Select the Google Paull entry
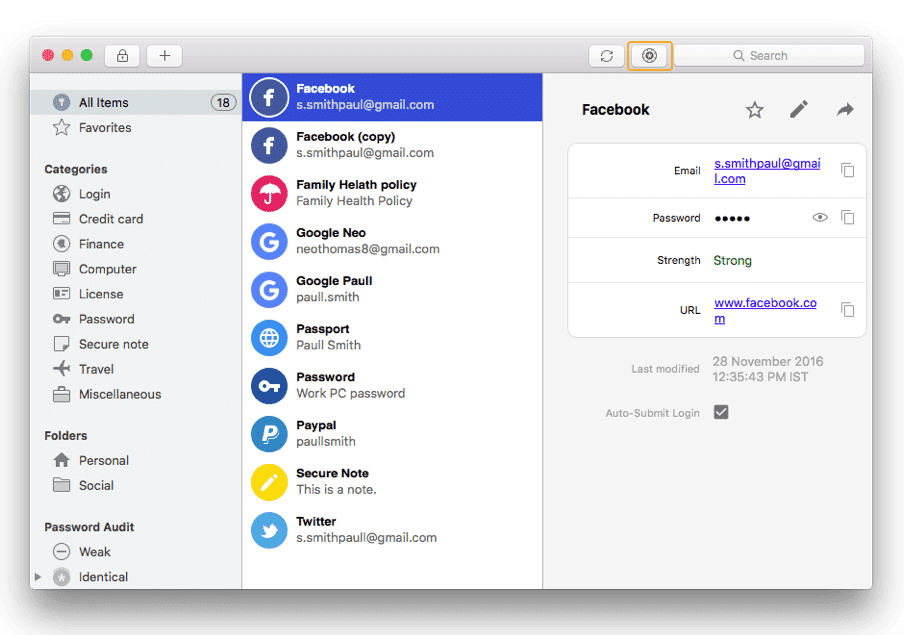 [x=392, y=289]
